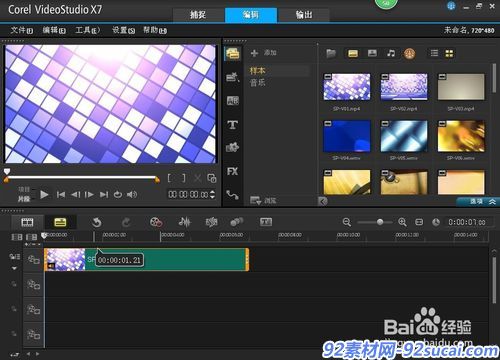The image size is (500, 360).
Task: Set mark-out point with right bracket
Action: tap(184, 178)
